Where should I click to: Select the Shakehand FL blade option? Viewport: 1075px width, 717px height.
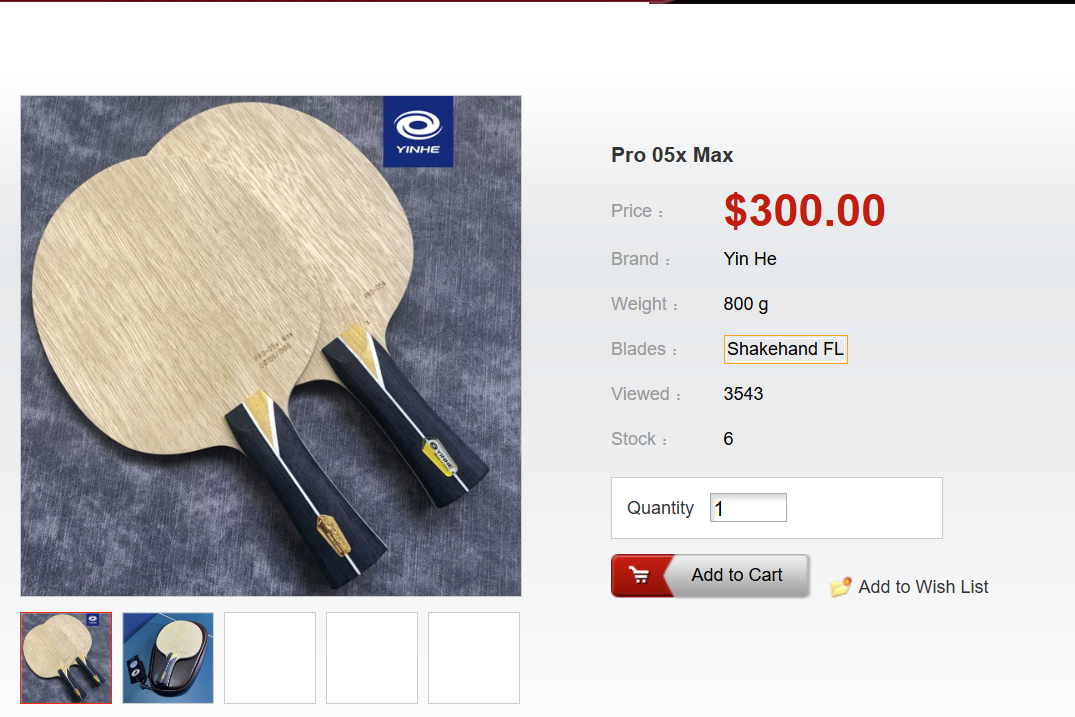click(786, 349)
